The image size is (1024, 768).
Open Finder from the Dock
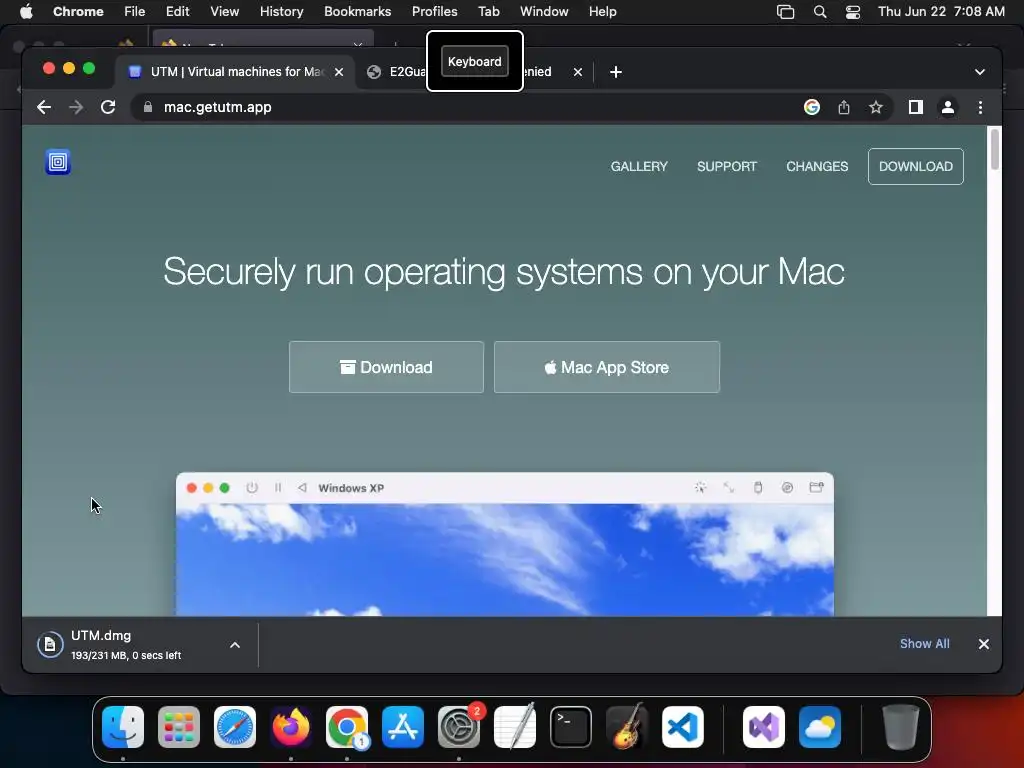tap(123, 727)
